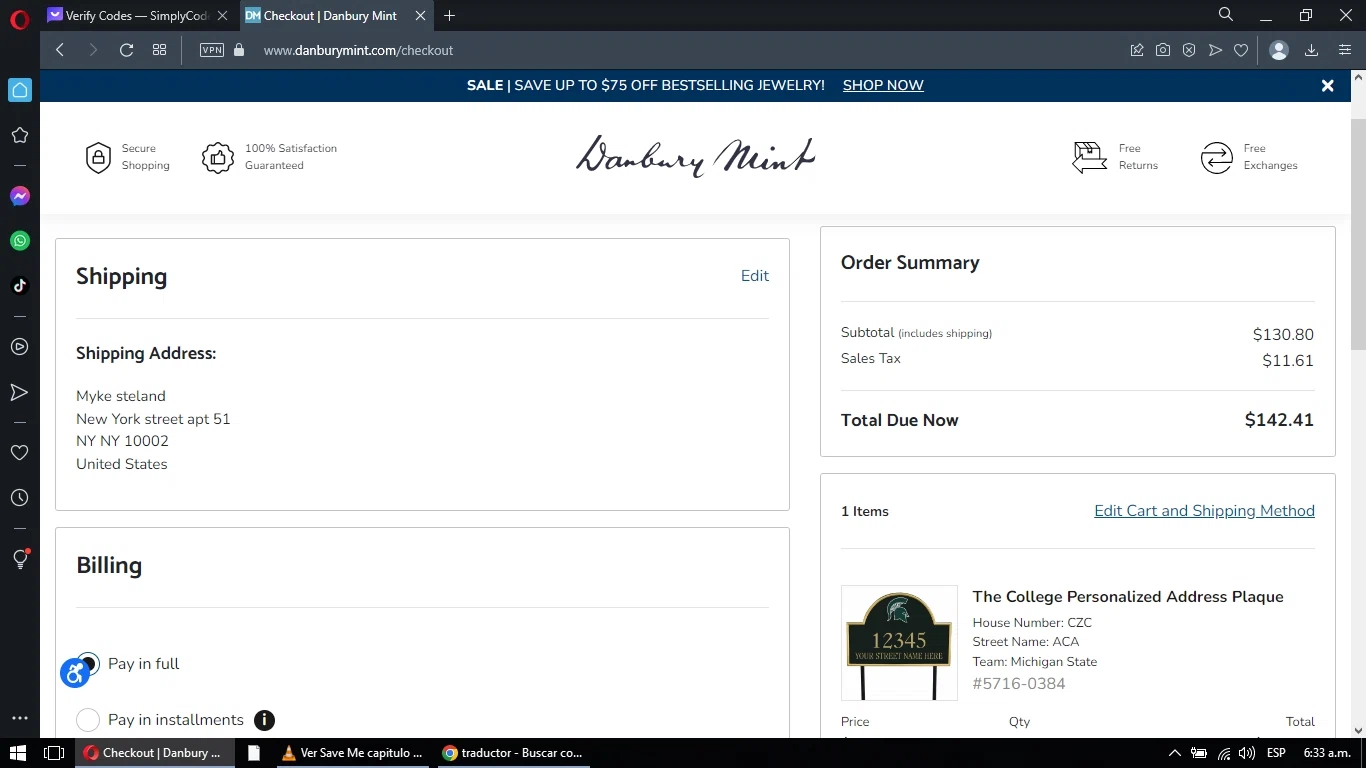Edit the shipping address
Screen dimensions: 1366x768
755,276
